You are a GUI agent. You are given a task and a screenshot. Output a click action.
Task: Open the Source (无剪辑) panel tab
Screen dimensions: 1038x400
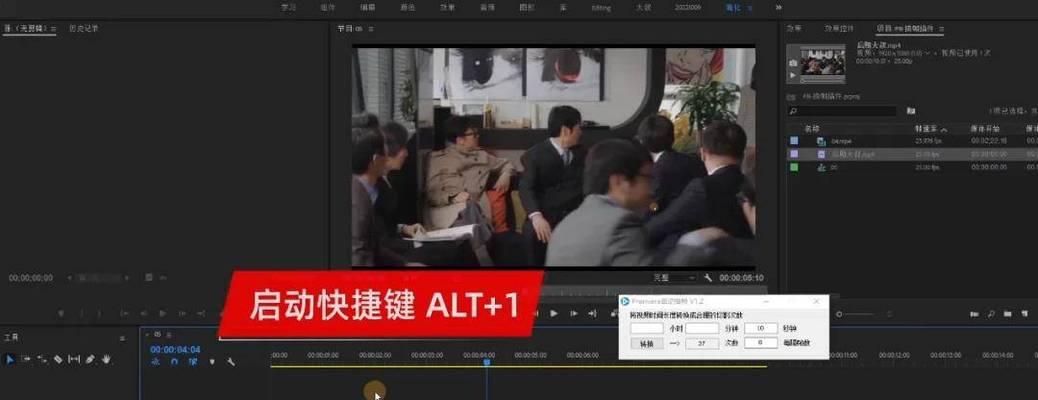coord(25,29)
